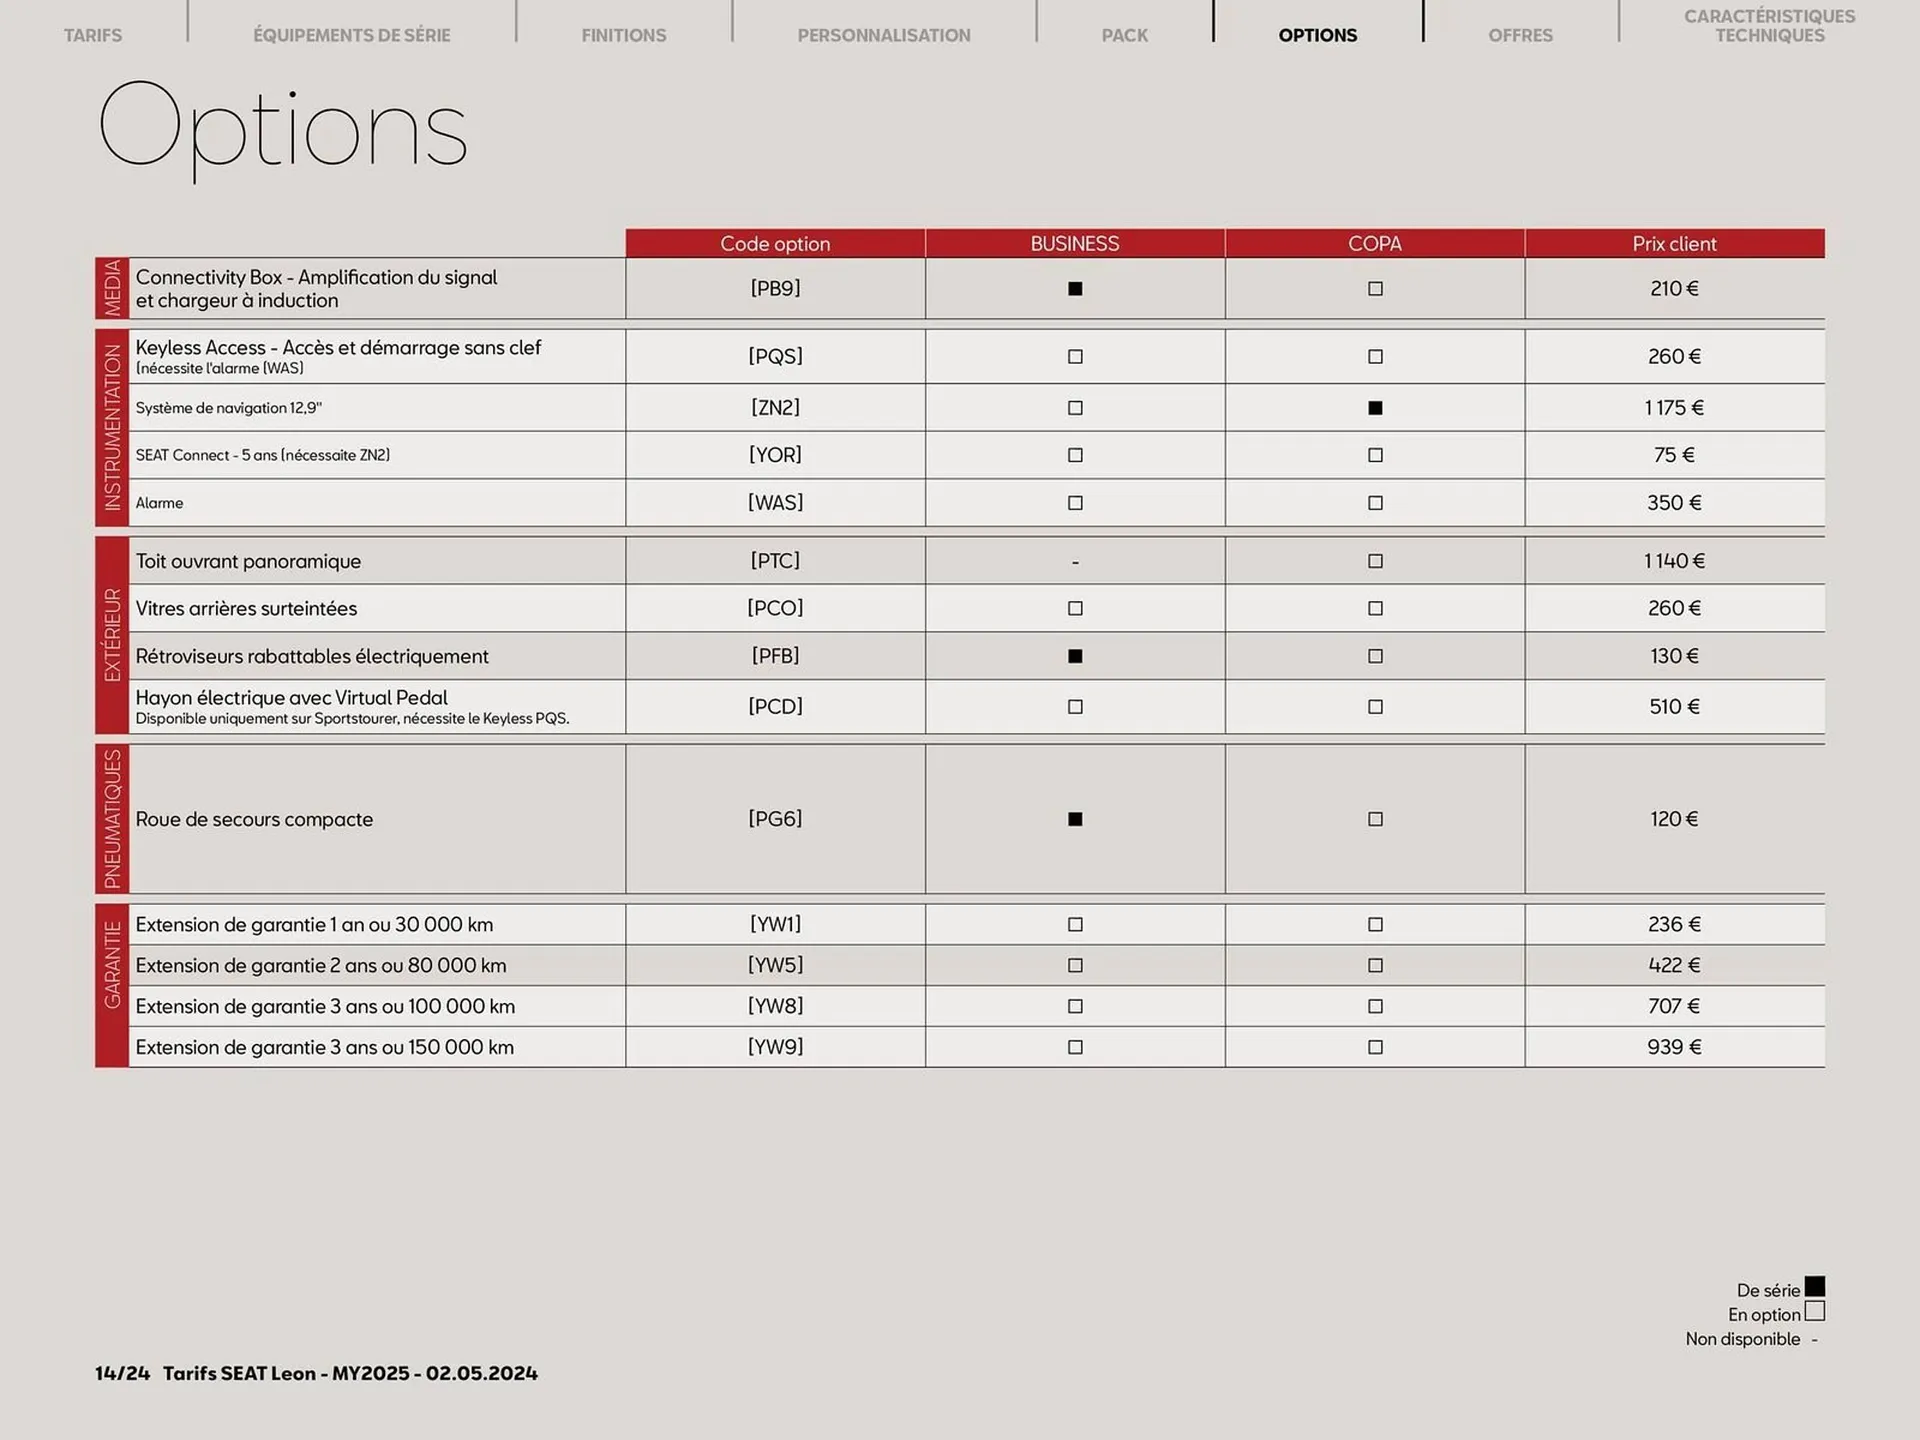
Task: Click option code [YW8]
Action: [x=775, y=1007]
